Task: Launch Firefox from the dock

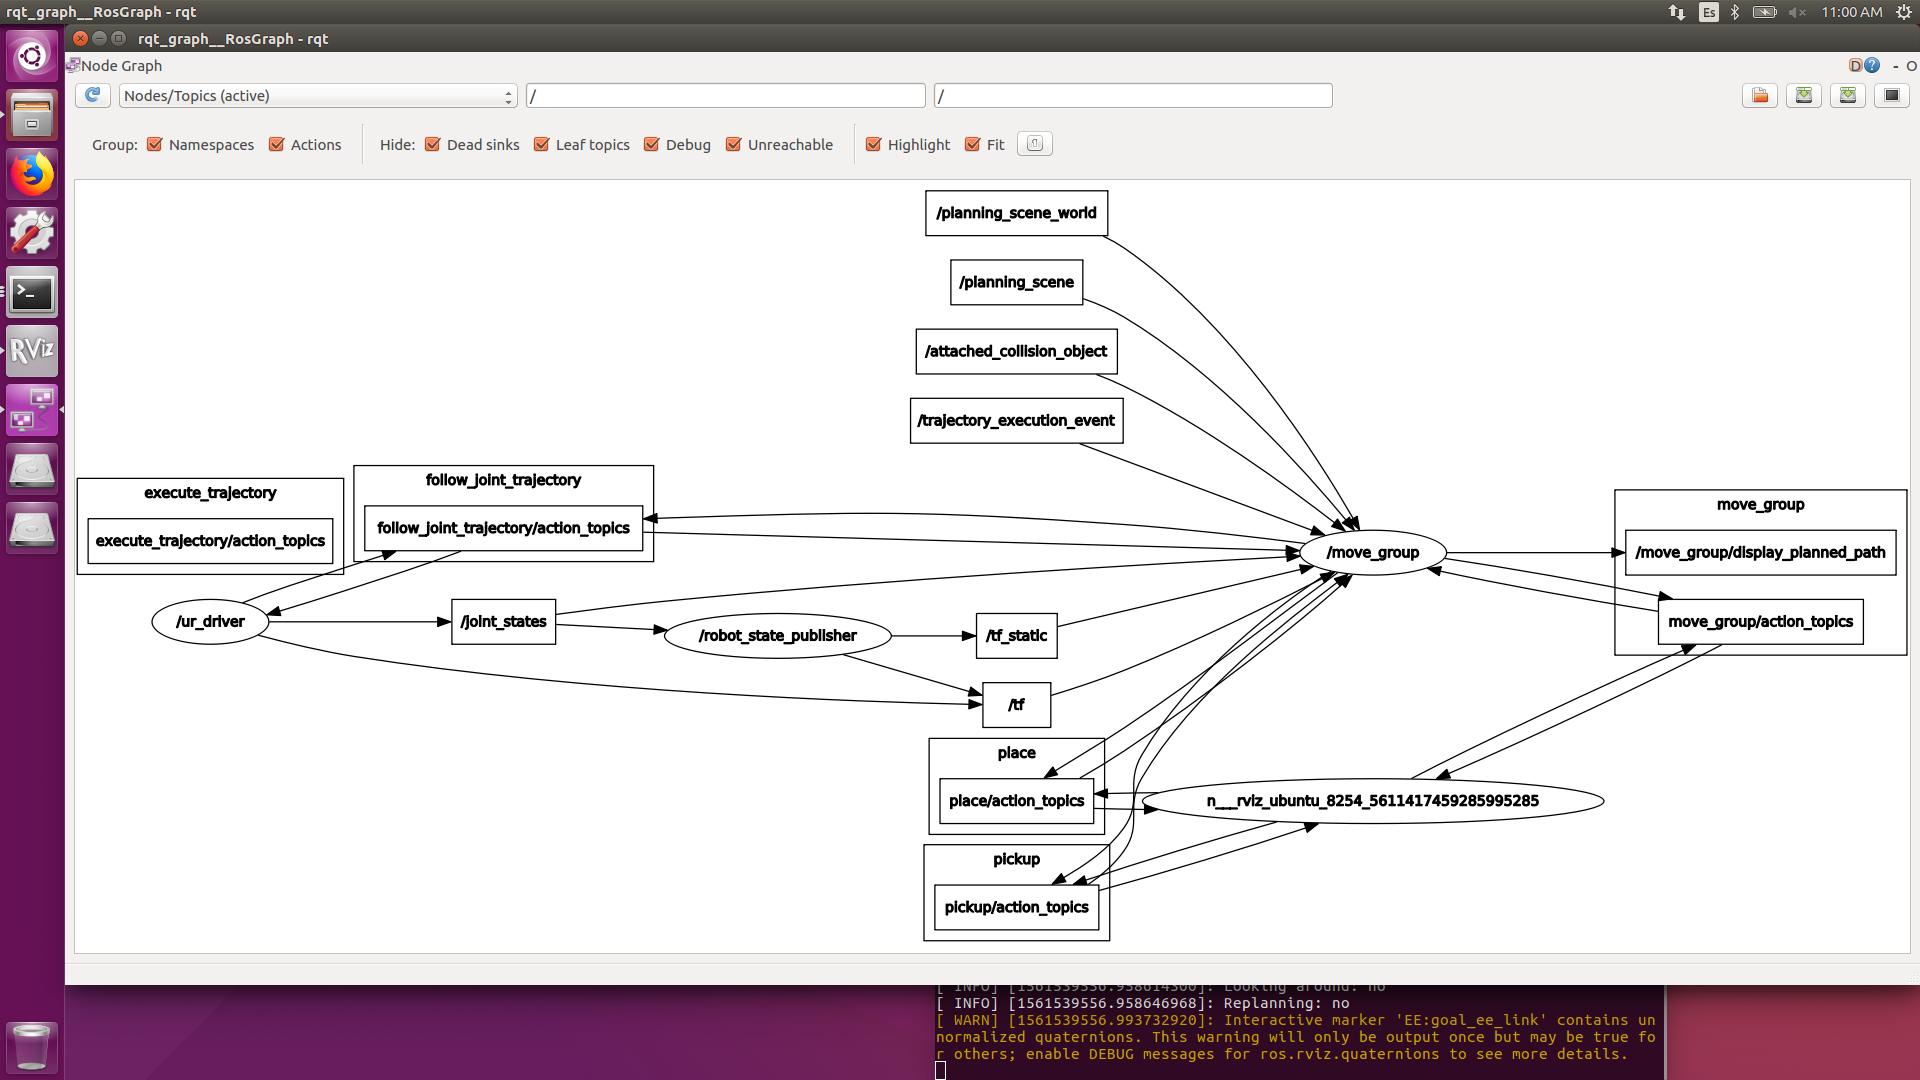Action: click(x=32, y=174)
